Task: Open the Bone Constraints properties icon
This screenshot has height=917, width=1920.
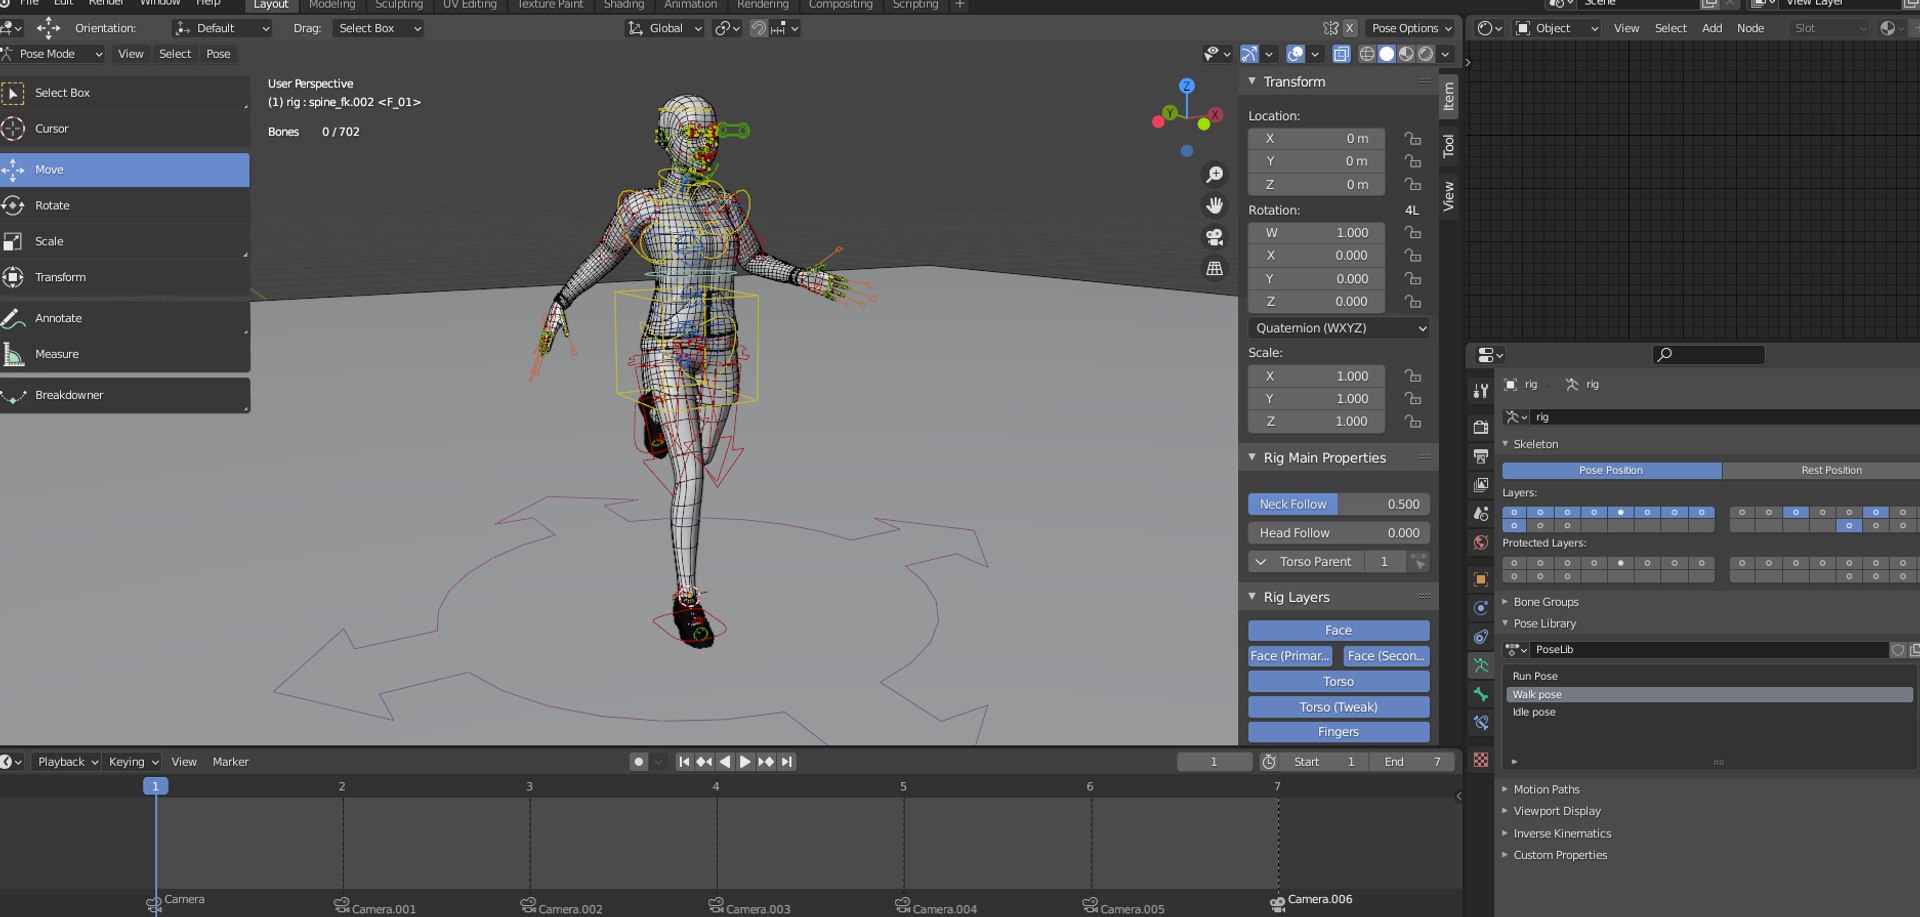Action: pyautogui.click(x=1481, y=723)
